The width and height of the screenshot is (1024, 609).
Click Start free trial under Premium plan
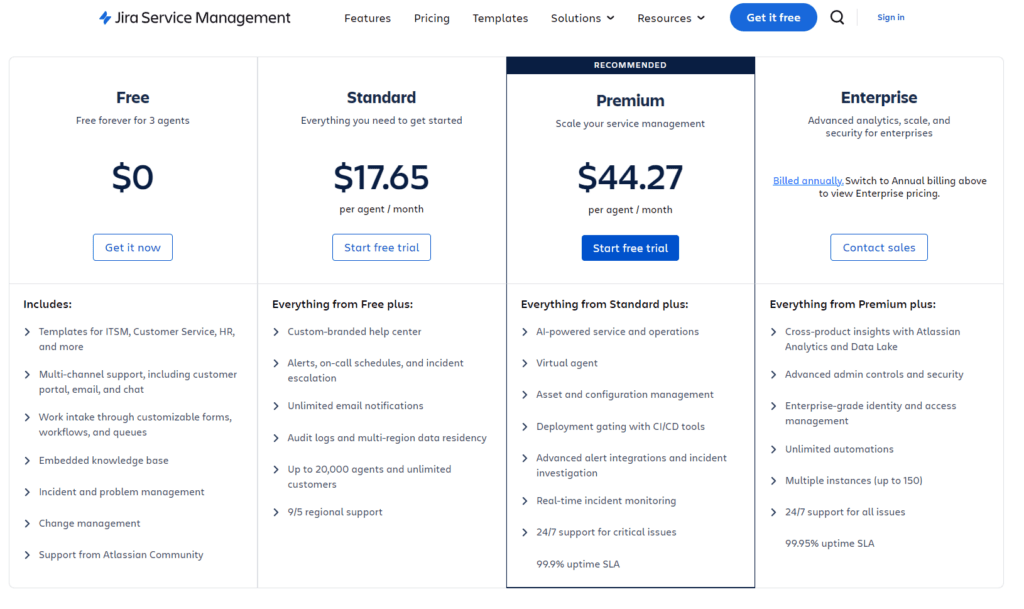pos(630,248)
